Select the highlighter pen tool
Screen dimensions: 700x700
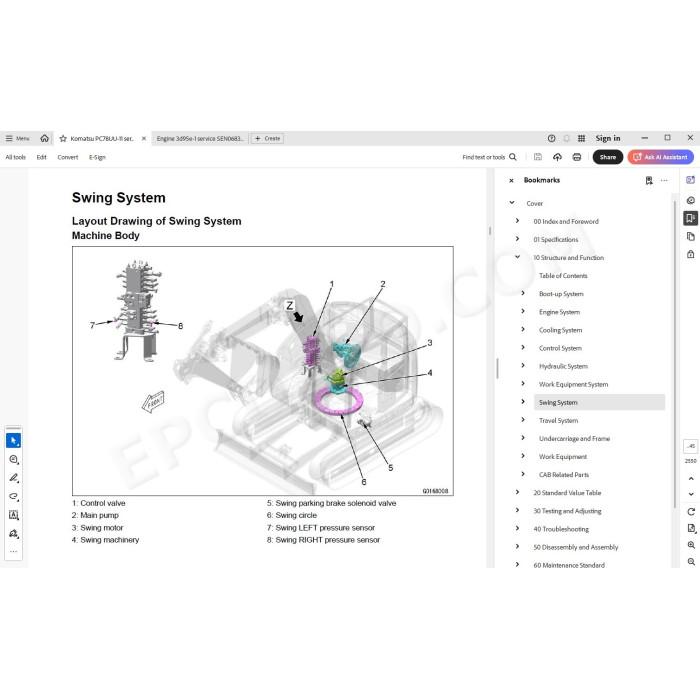13,478
